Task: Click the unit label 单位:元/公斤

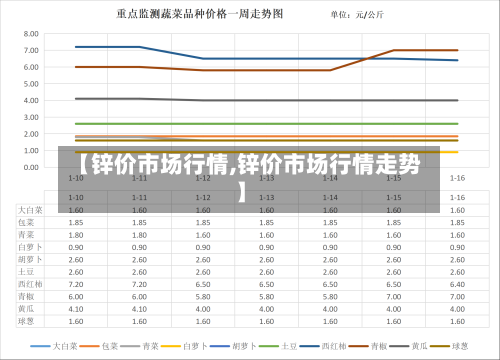Action: pyautogui.click(x=357, y=15)
